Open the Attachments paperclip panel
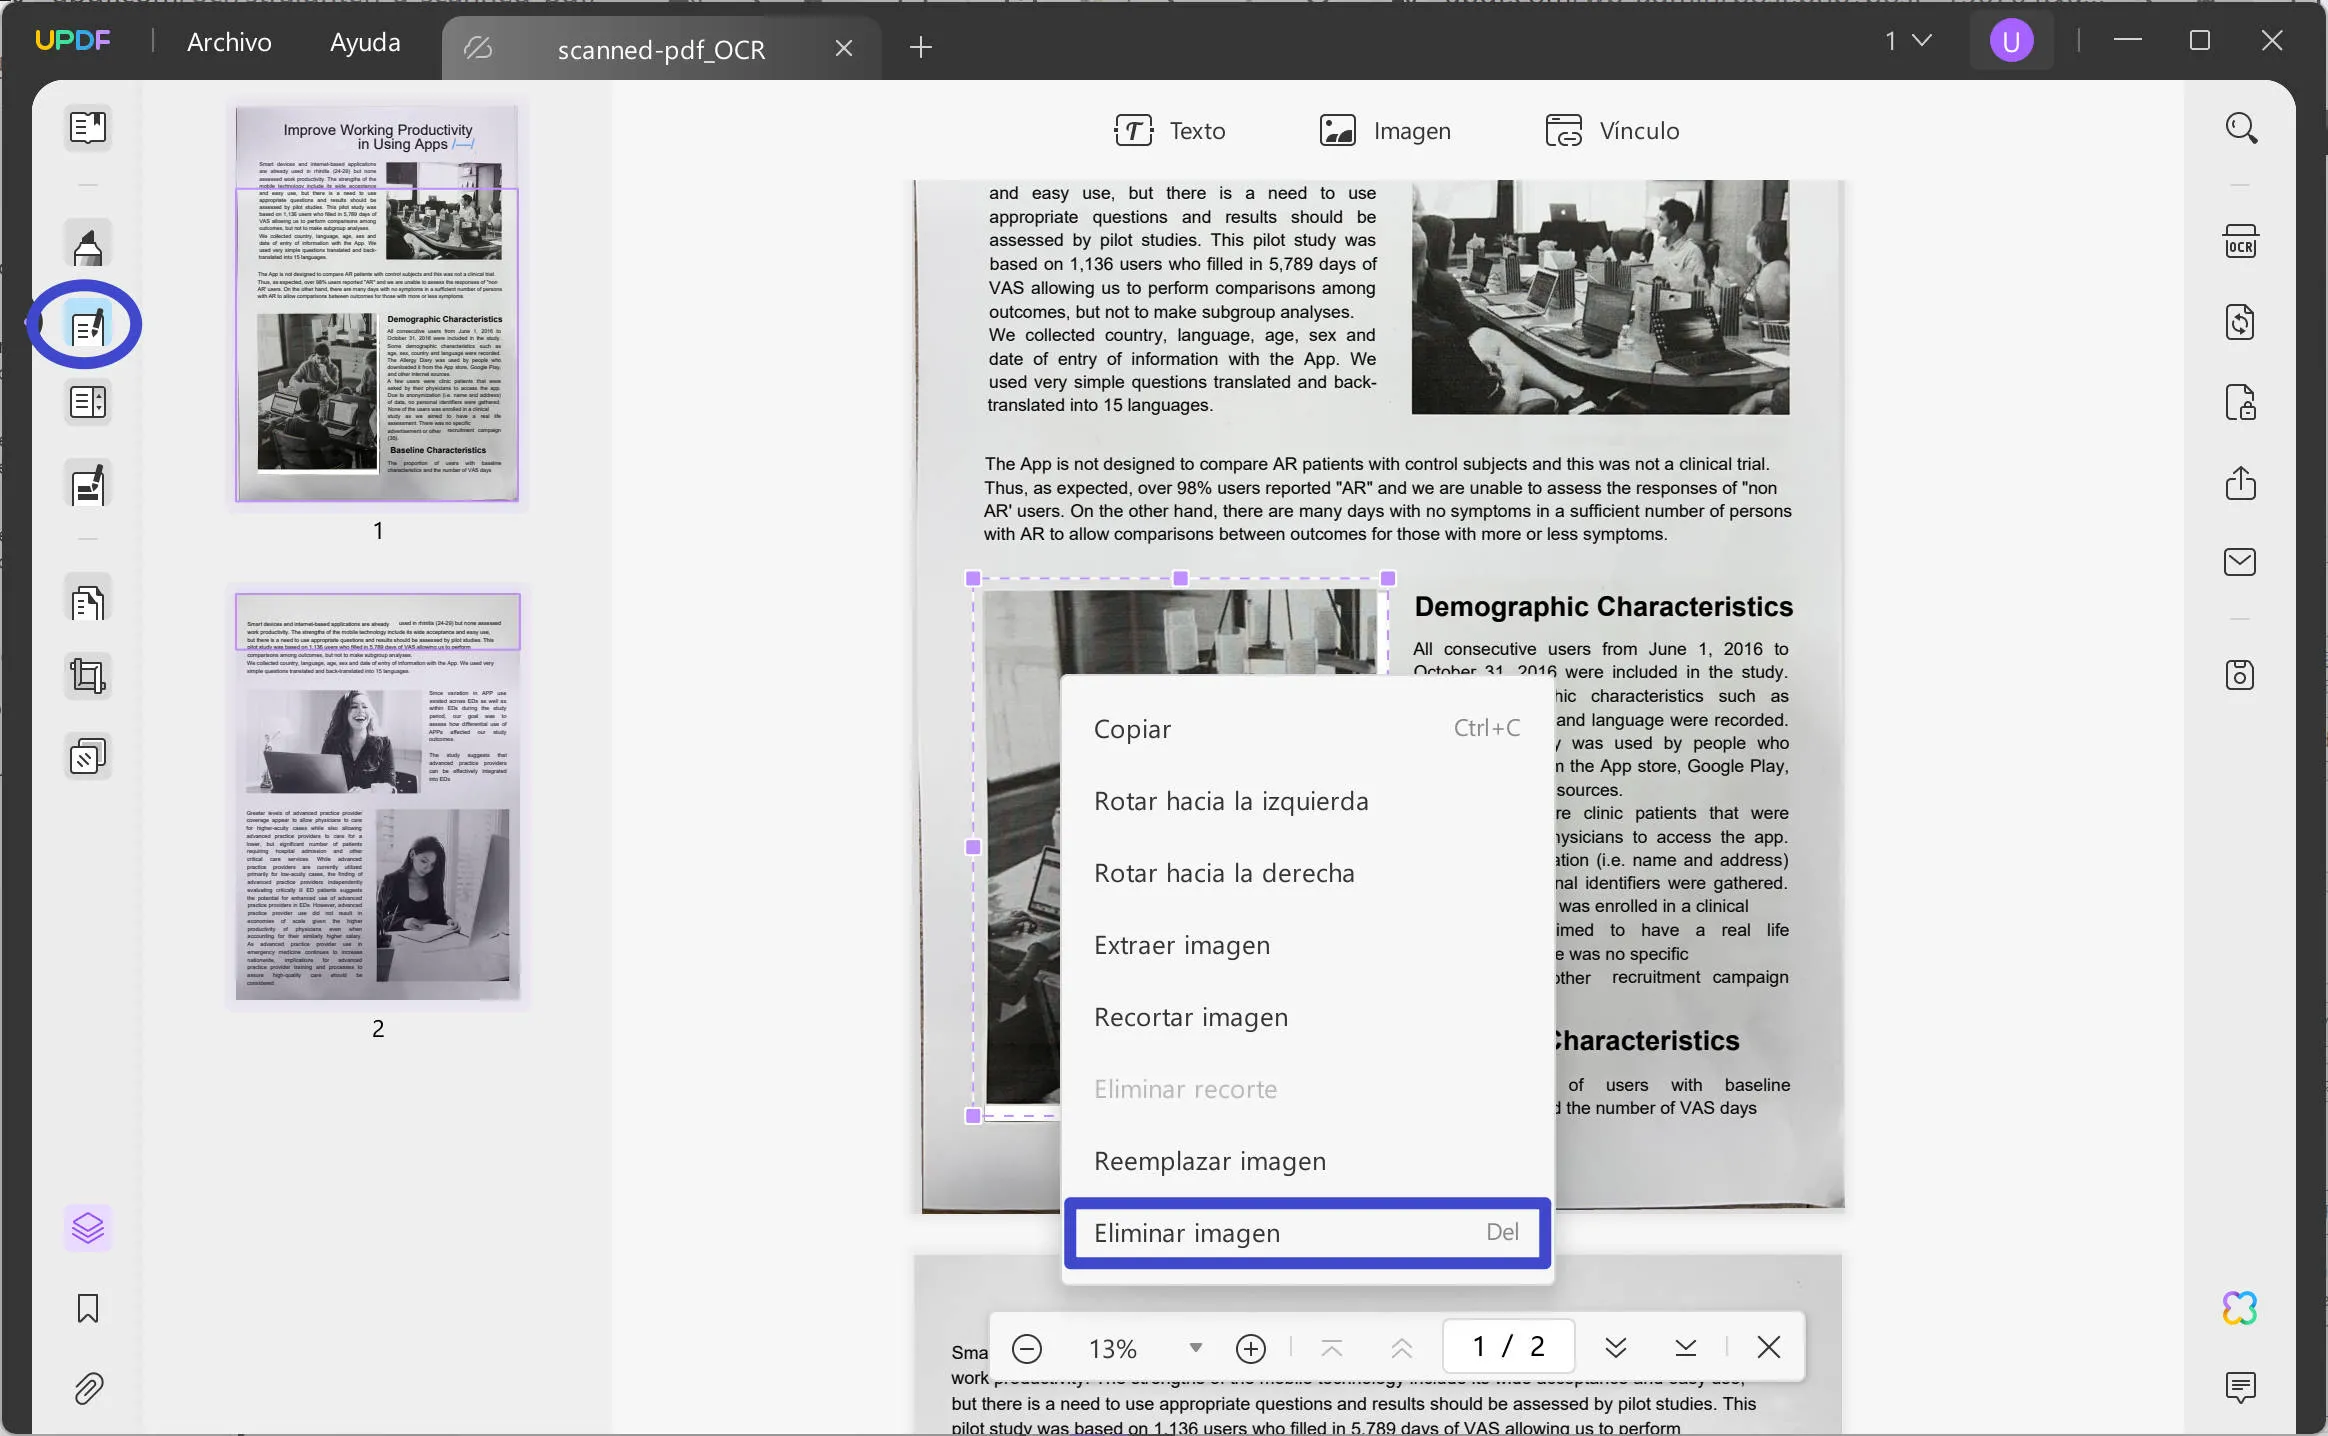 tap(88, 1388)
